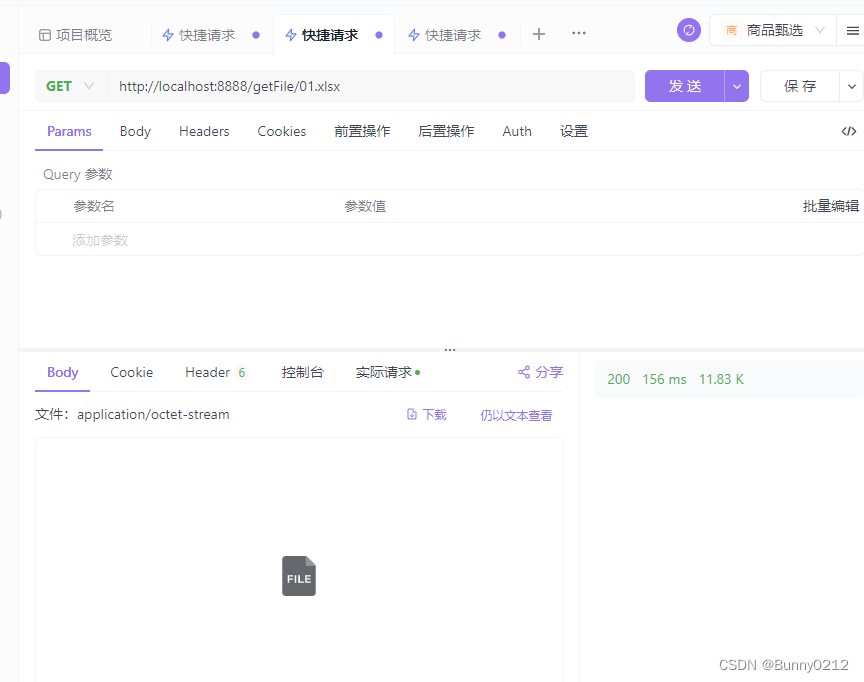Change the GET request method dropdown

point(71,86)
